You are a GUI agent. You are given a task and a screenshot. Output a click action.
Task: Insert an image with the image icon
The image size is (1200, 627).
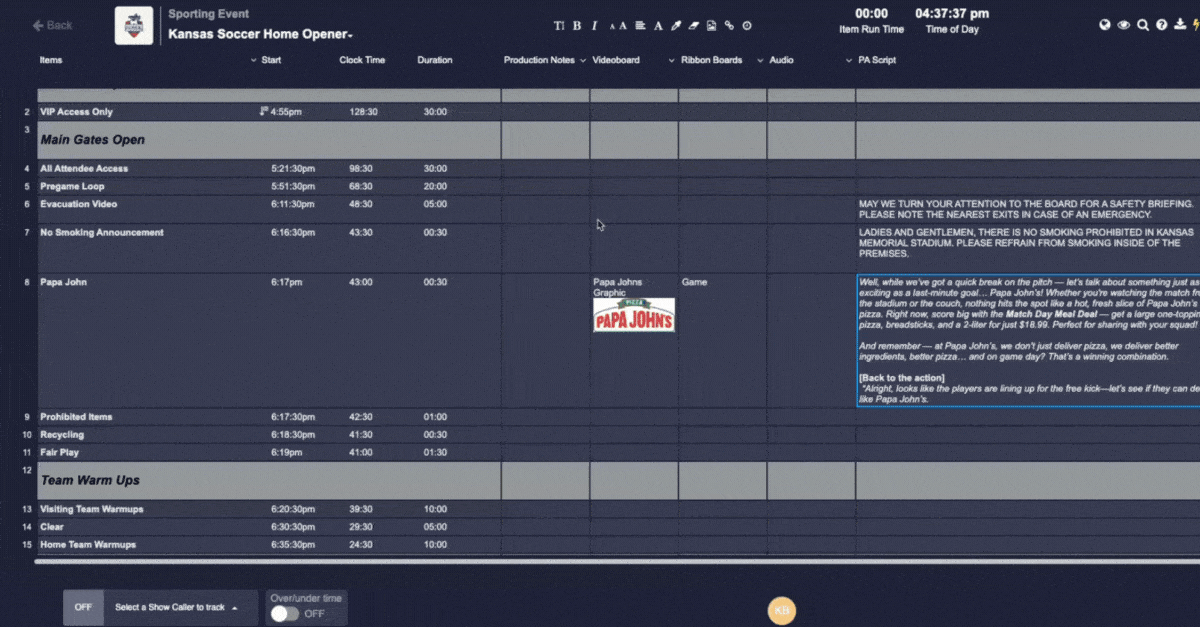[x=711, y=26]
